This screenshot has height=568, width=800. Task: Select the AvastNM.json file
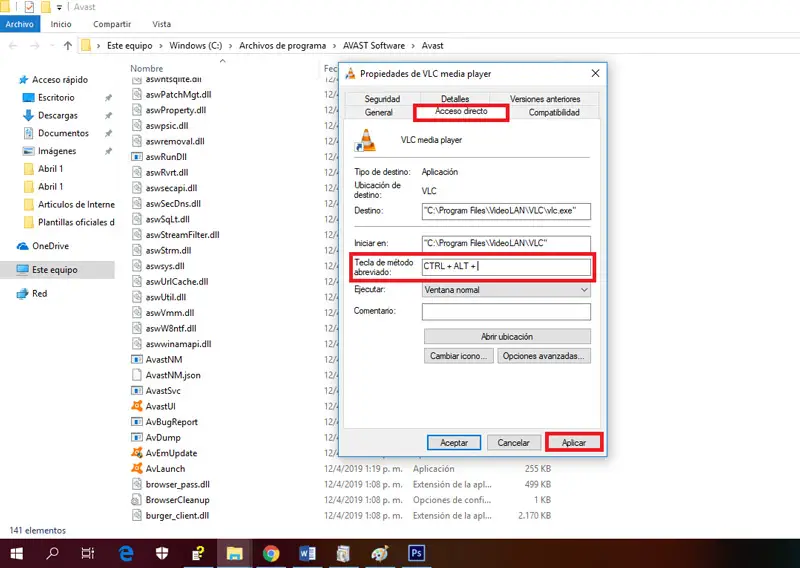173,375
